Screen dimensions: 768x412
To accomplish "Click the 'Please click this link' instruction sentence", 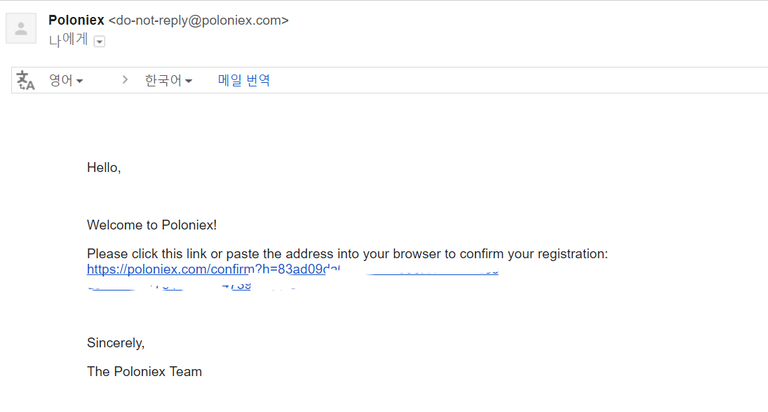I will click(x=347, y=254).
